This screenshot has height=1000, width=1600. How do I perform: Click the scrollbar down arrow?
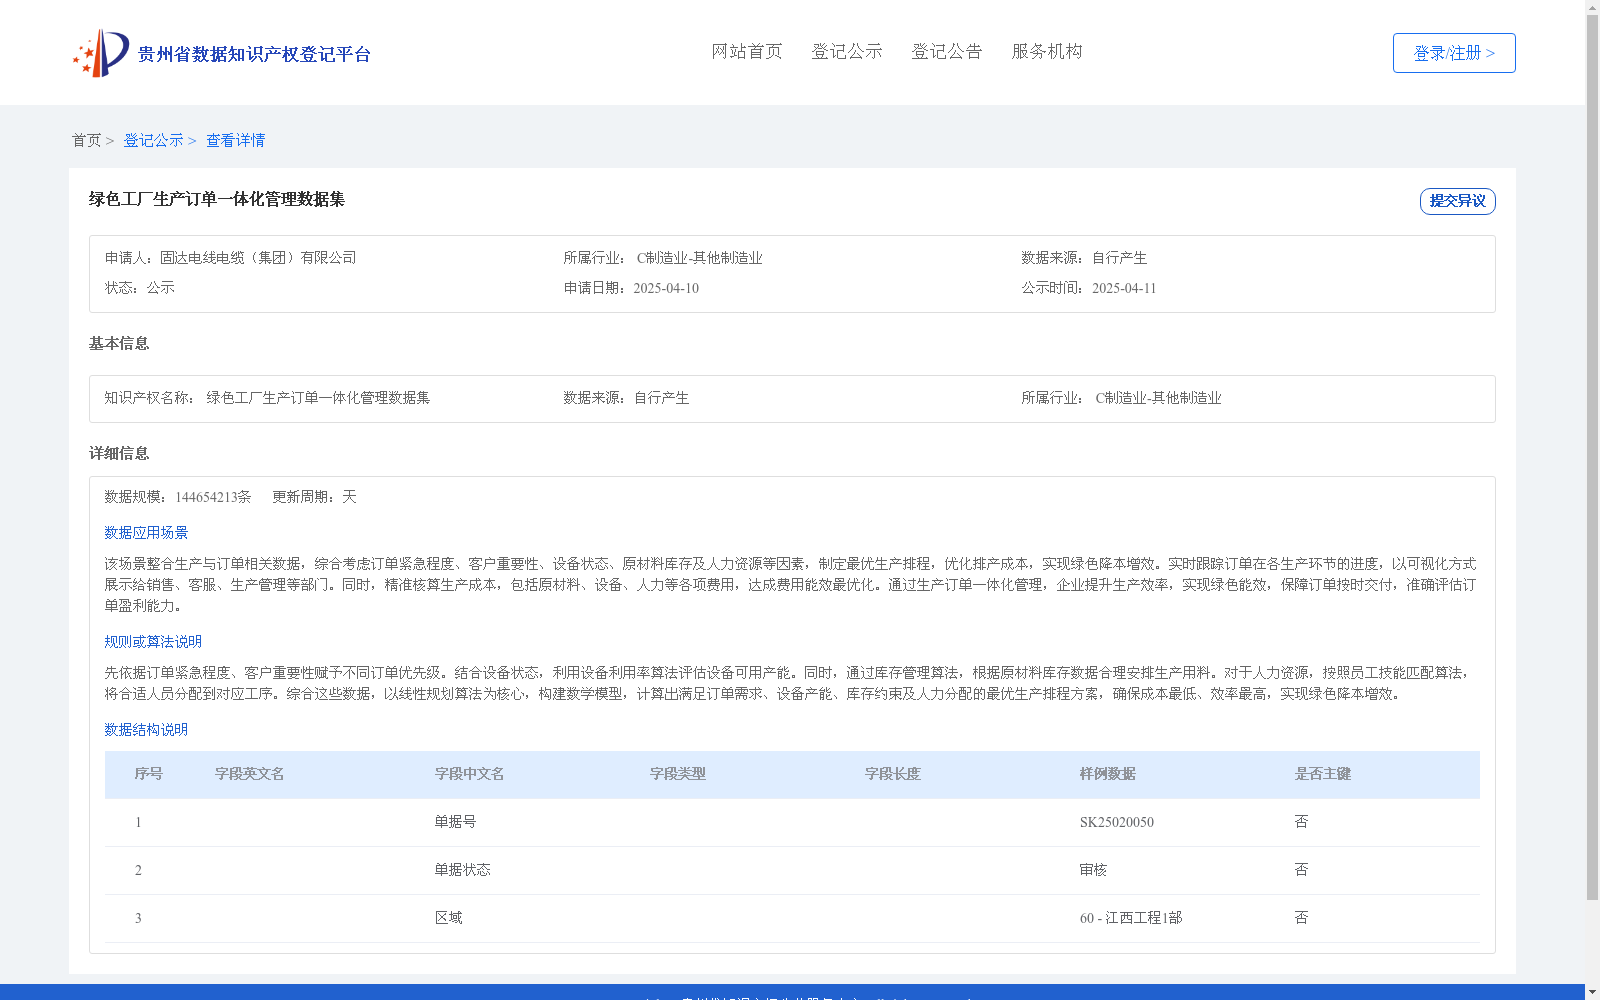coord(1593,992)
